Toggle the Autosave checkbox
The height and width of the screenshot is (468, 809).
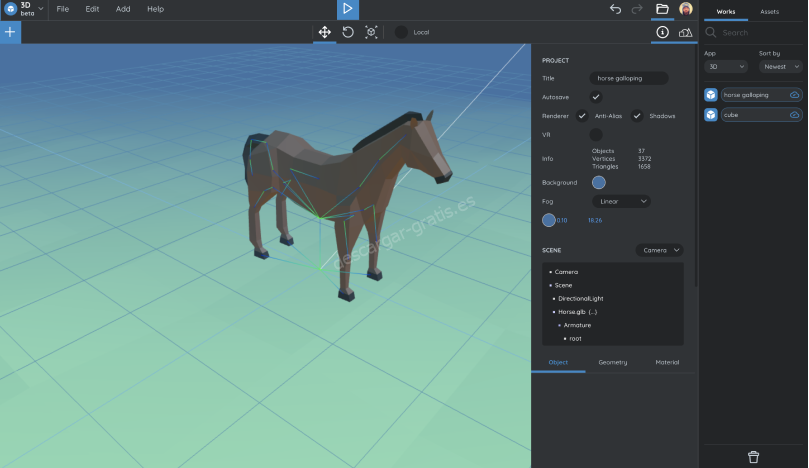coord(596,97)
